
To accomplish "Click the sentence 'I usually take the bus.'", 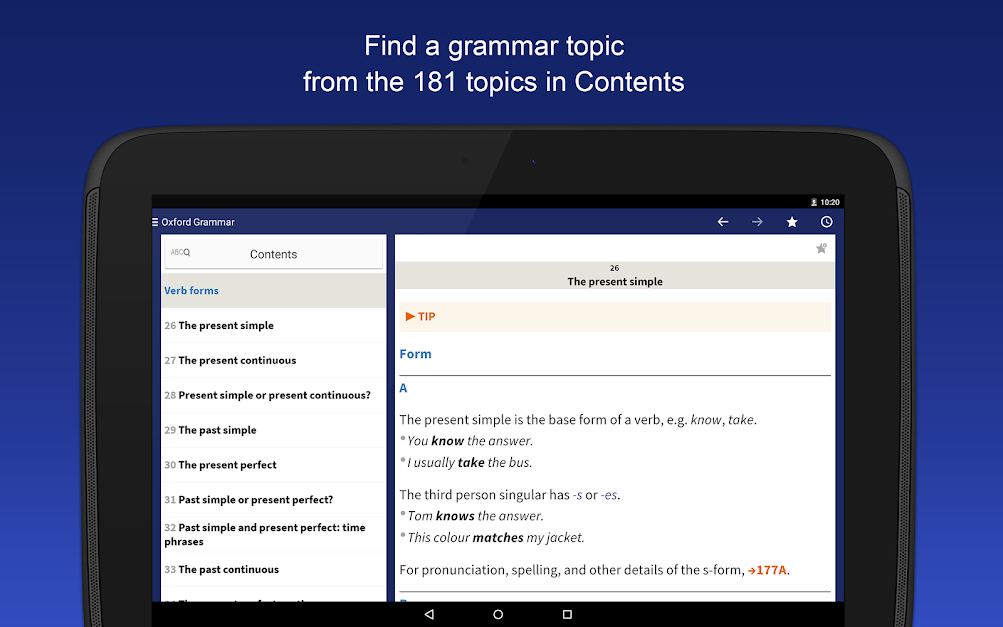I will [470, 463].
